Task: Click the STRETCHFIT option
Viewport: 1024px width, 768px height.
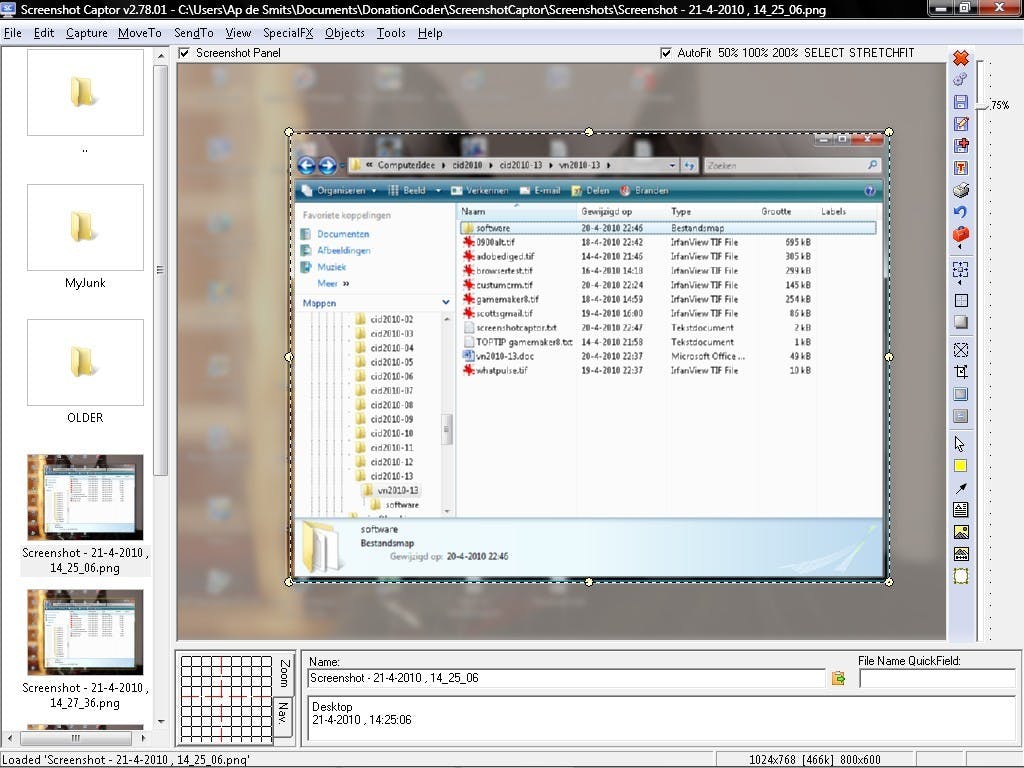Action: pyautogui.click(x=882, y=53)
